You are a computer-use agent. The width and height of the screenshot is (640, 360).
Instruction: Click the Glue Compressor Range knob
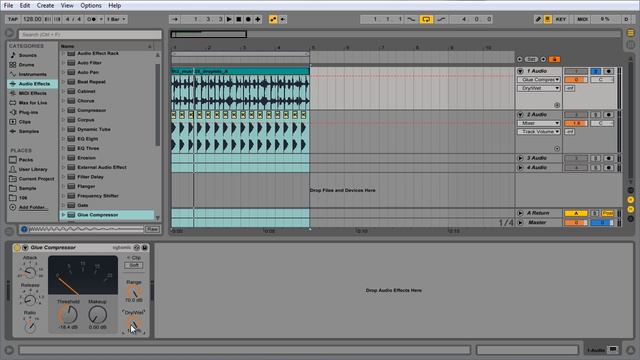(133, 292)
